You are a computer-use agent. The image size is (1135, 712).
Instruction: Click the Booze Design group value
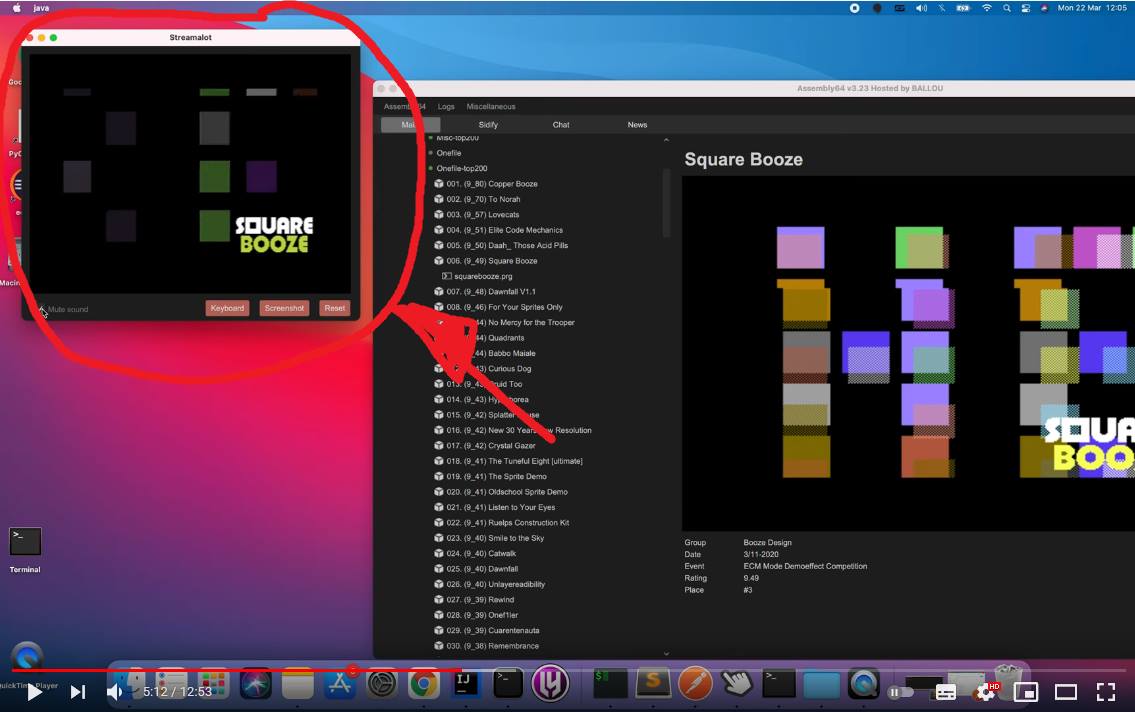pos(767,543)
